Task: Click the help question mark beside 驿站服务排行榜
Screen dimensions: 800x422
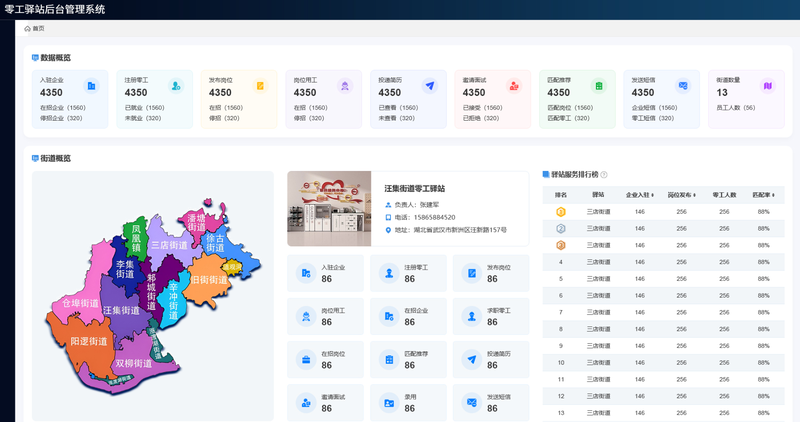Action: 604,175
